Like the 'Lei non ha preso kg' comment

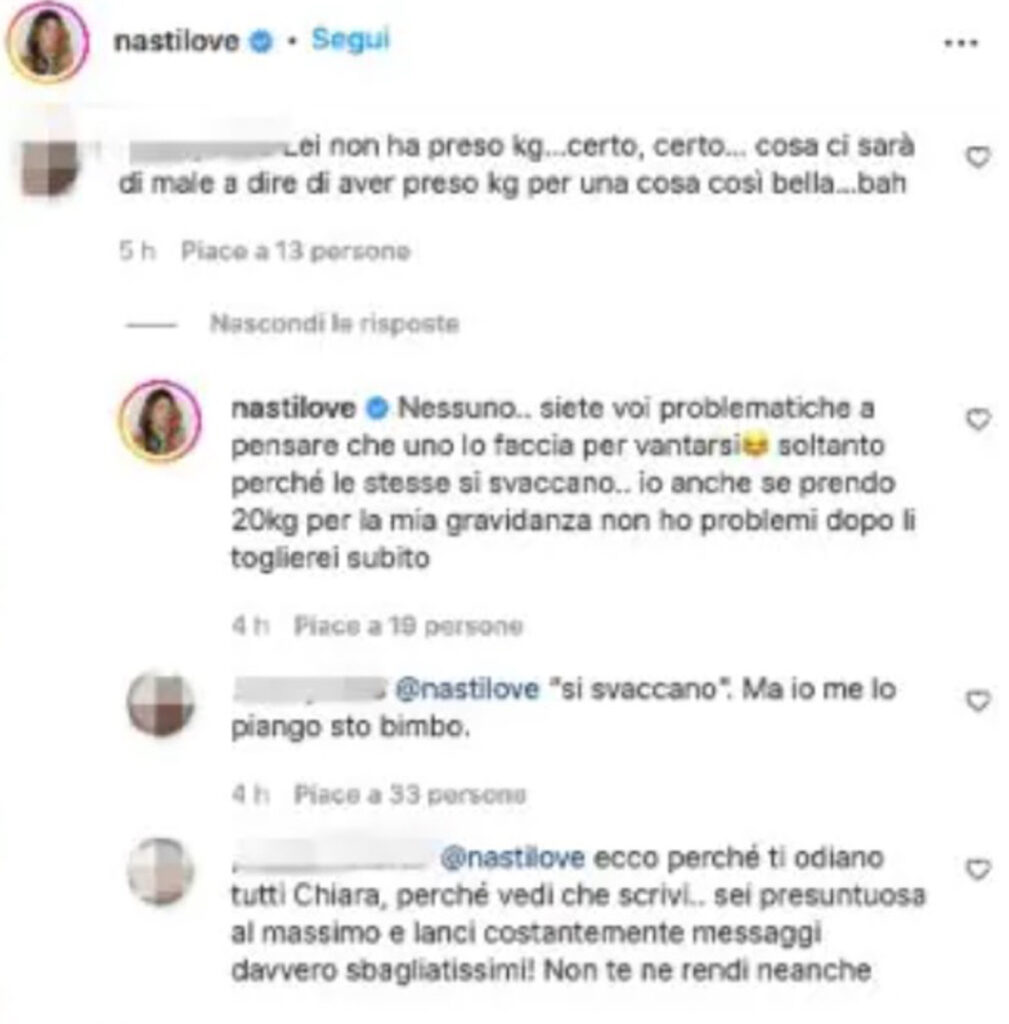click(x=978, y=157)
